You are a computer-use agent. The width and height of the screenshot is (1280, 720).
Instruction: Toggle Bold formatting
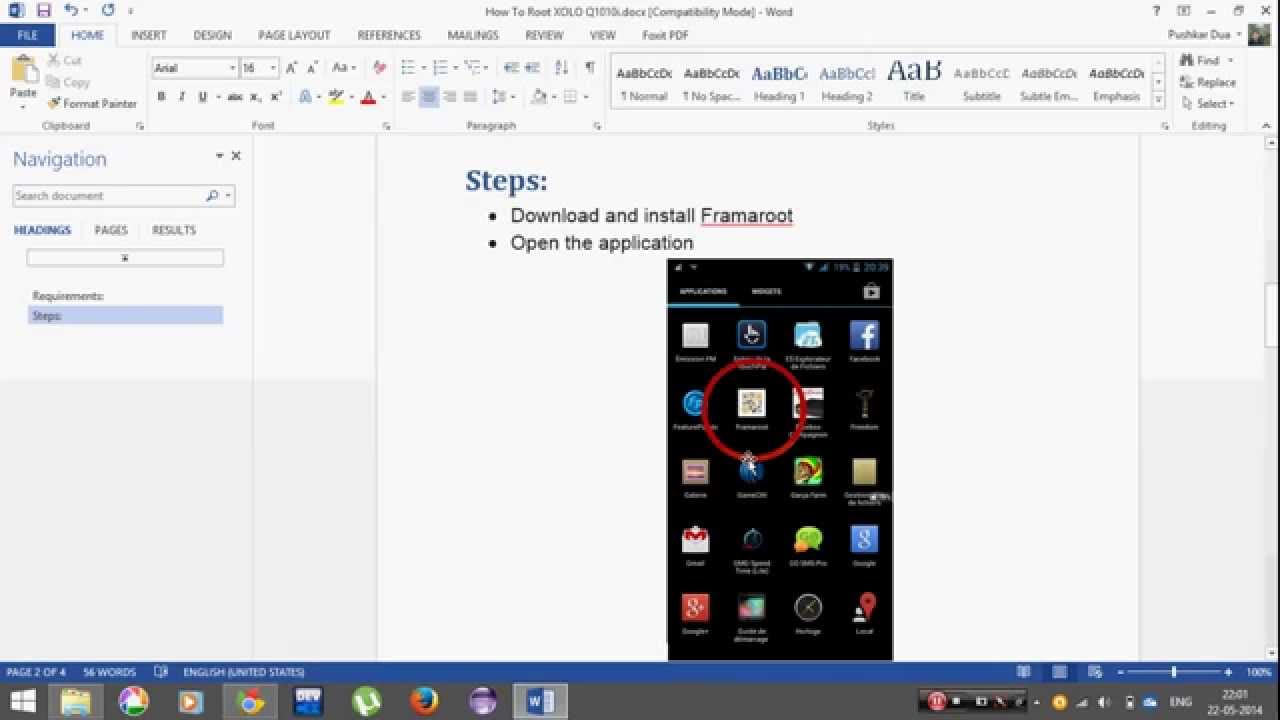click(161, 97)
